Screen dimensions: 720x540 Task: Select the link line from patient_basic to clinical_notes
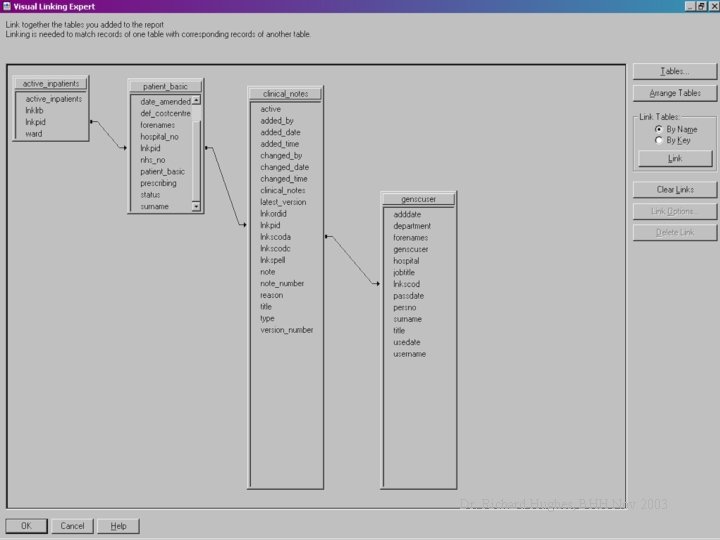click(x=225, y=186)
